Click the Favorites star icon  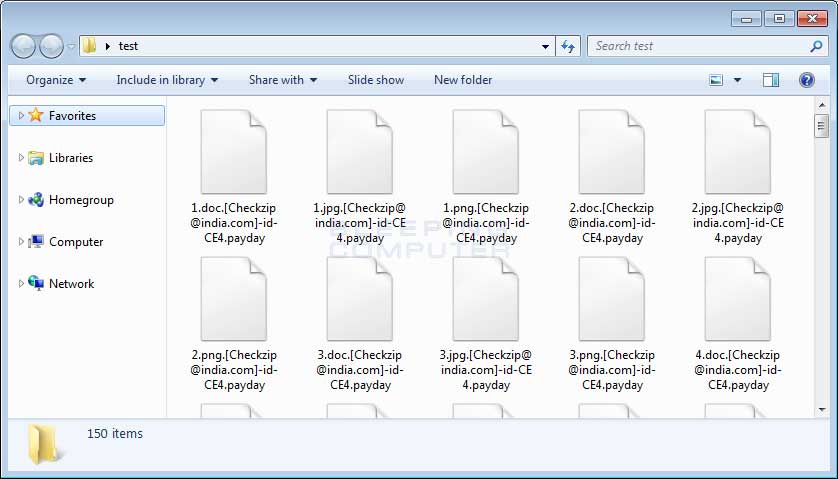tap(36, 115)
